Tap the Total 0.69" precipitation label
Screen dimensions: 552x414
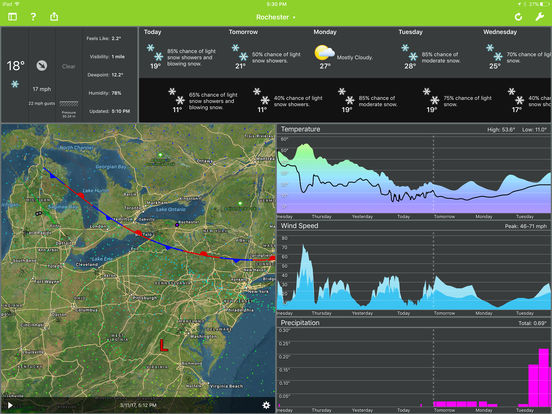(532, 323)
